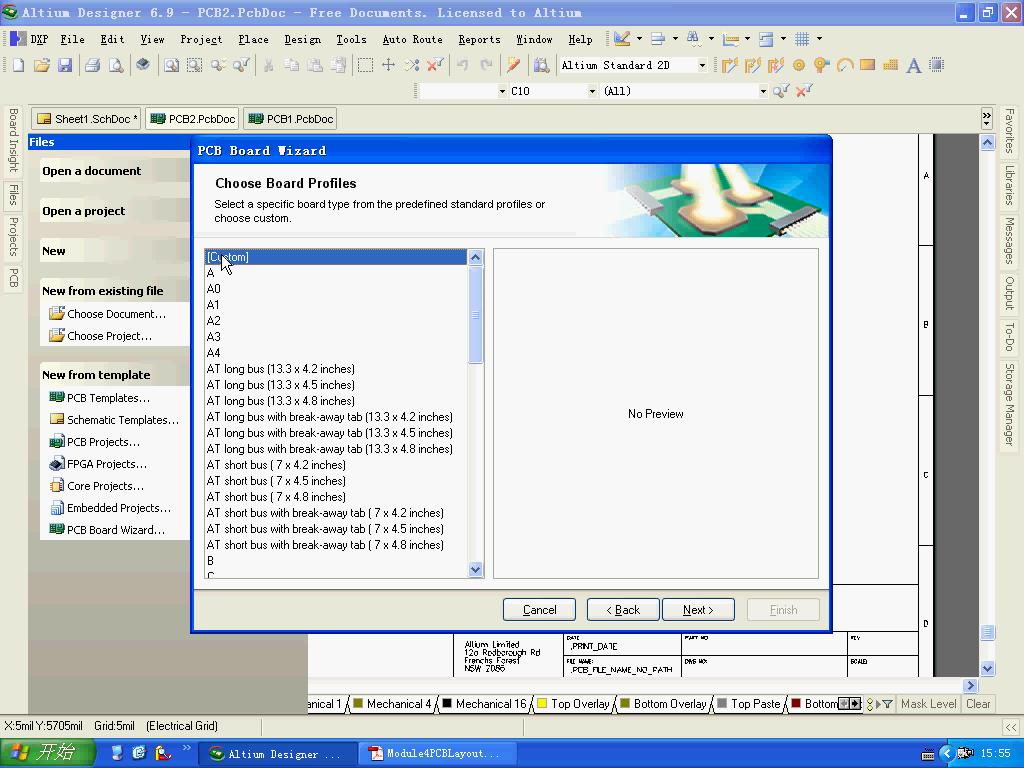Click the board profile list scrollbar down arrow

point(475,569)
